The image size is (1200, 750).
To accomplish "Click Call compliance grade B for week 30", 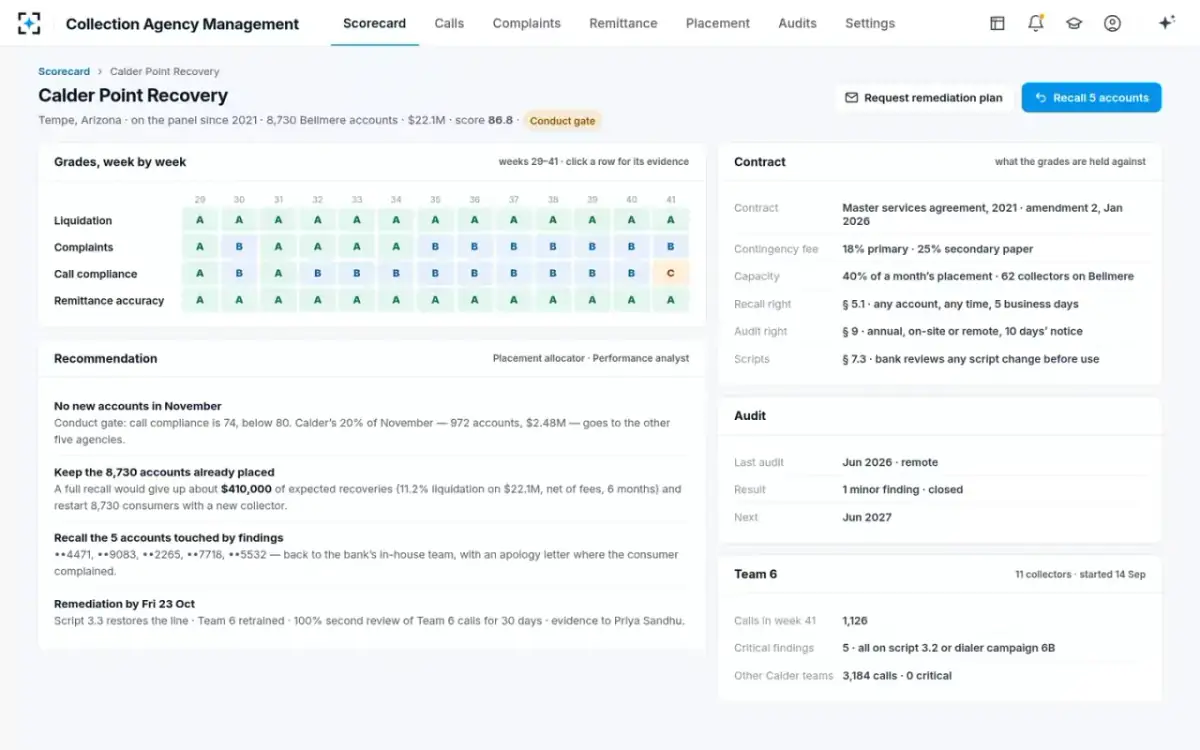I will tap(239, 273).
